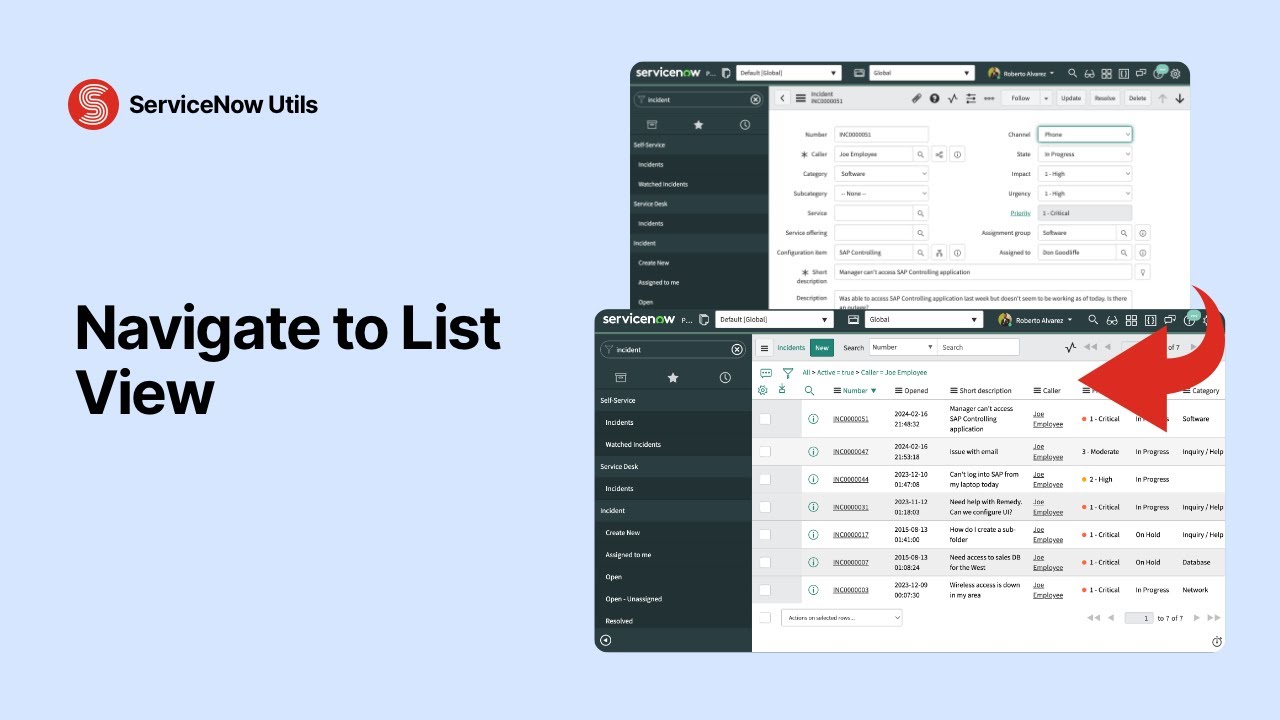The width and height of the screenshot is (1280, 720).
Task: Open Default [Global] picker in list window
Action: coord(775,320)
